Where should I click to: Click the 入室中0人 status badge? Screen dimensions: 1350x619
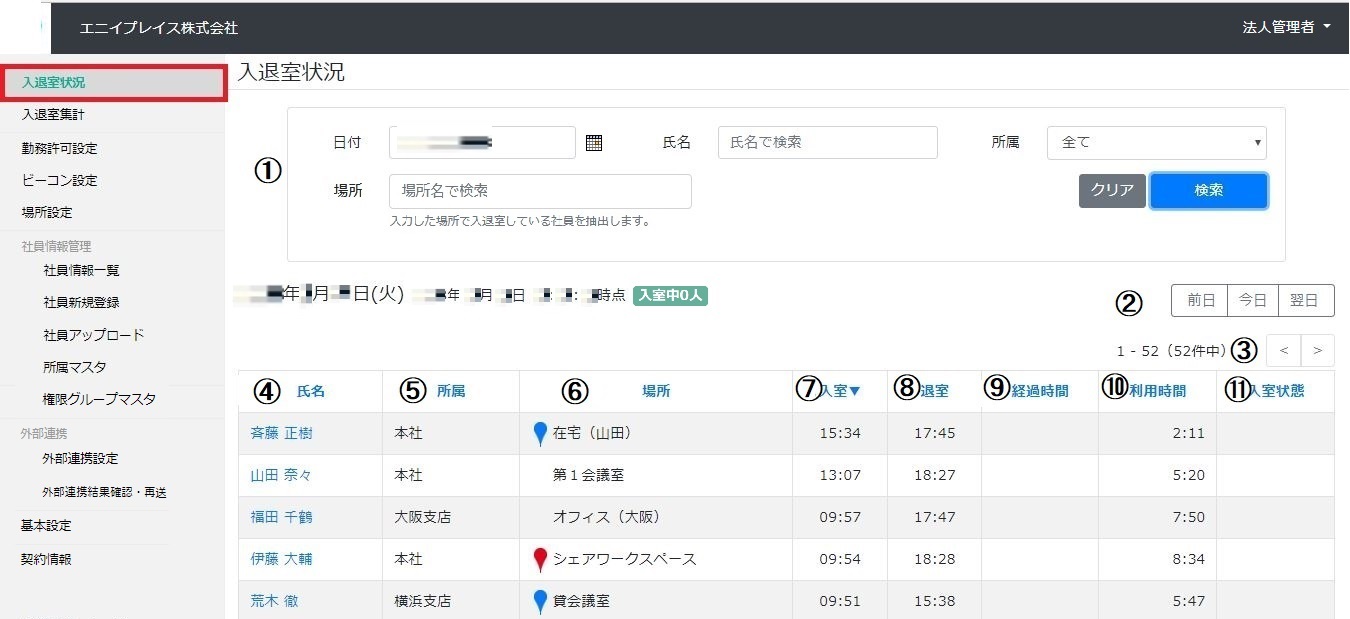671,296
